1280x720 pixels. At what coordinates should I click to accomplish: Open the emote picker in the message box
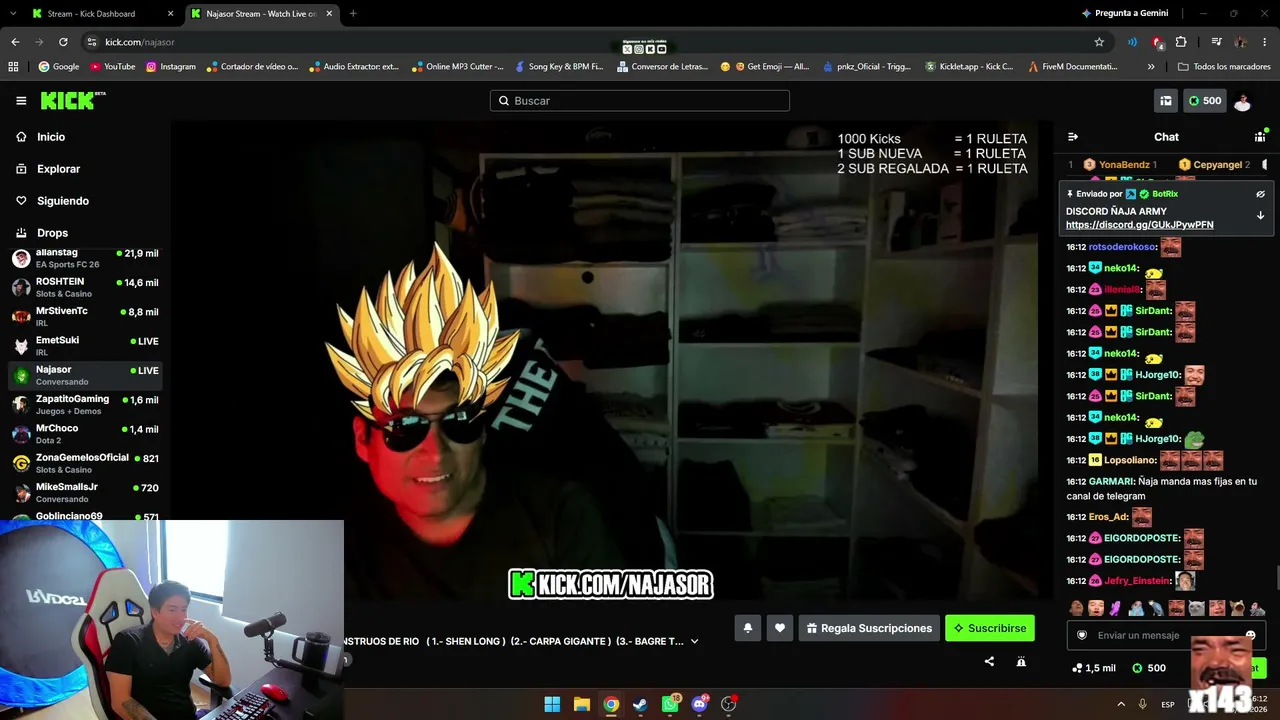pos(1250,635)
